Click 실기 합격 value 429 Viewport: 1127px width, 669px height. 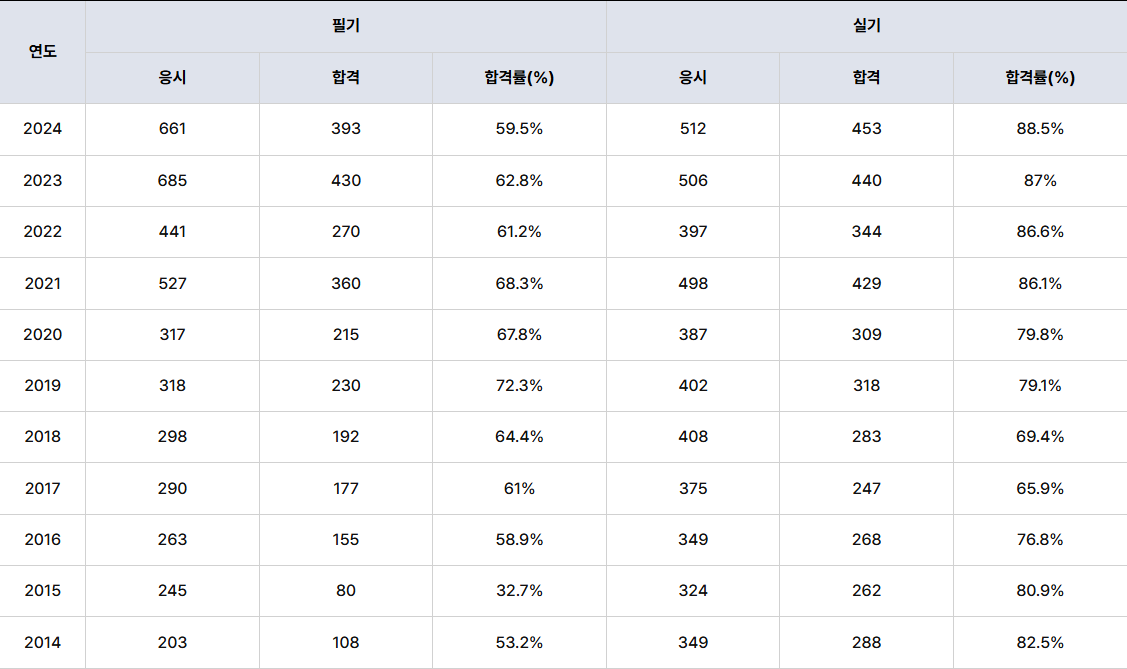pyautogui.click(x=867, y=284)
